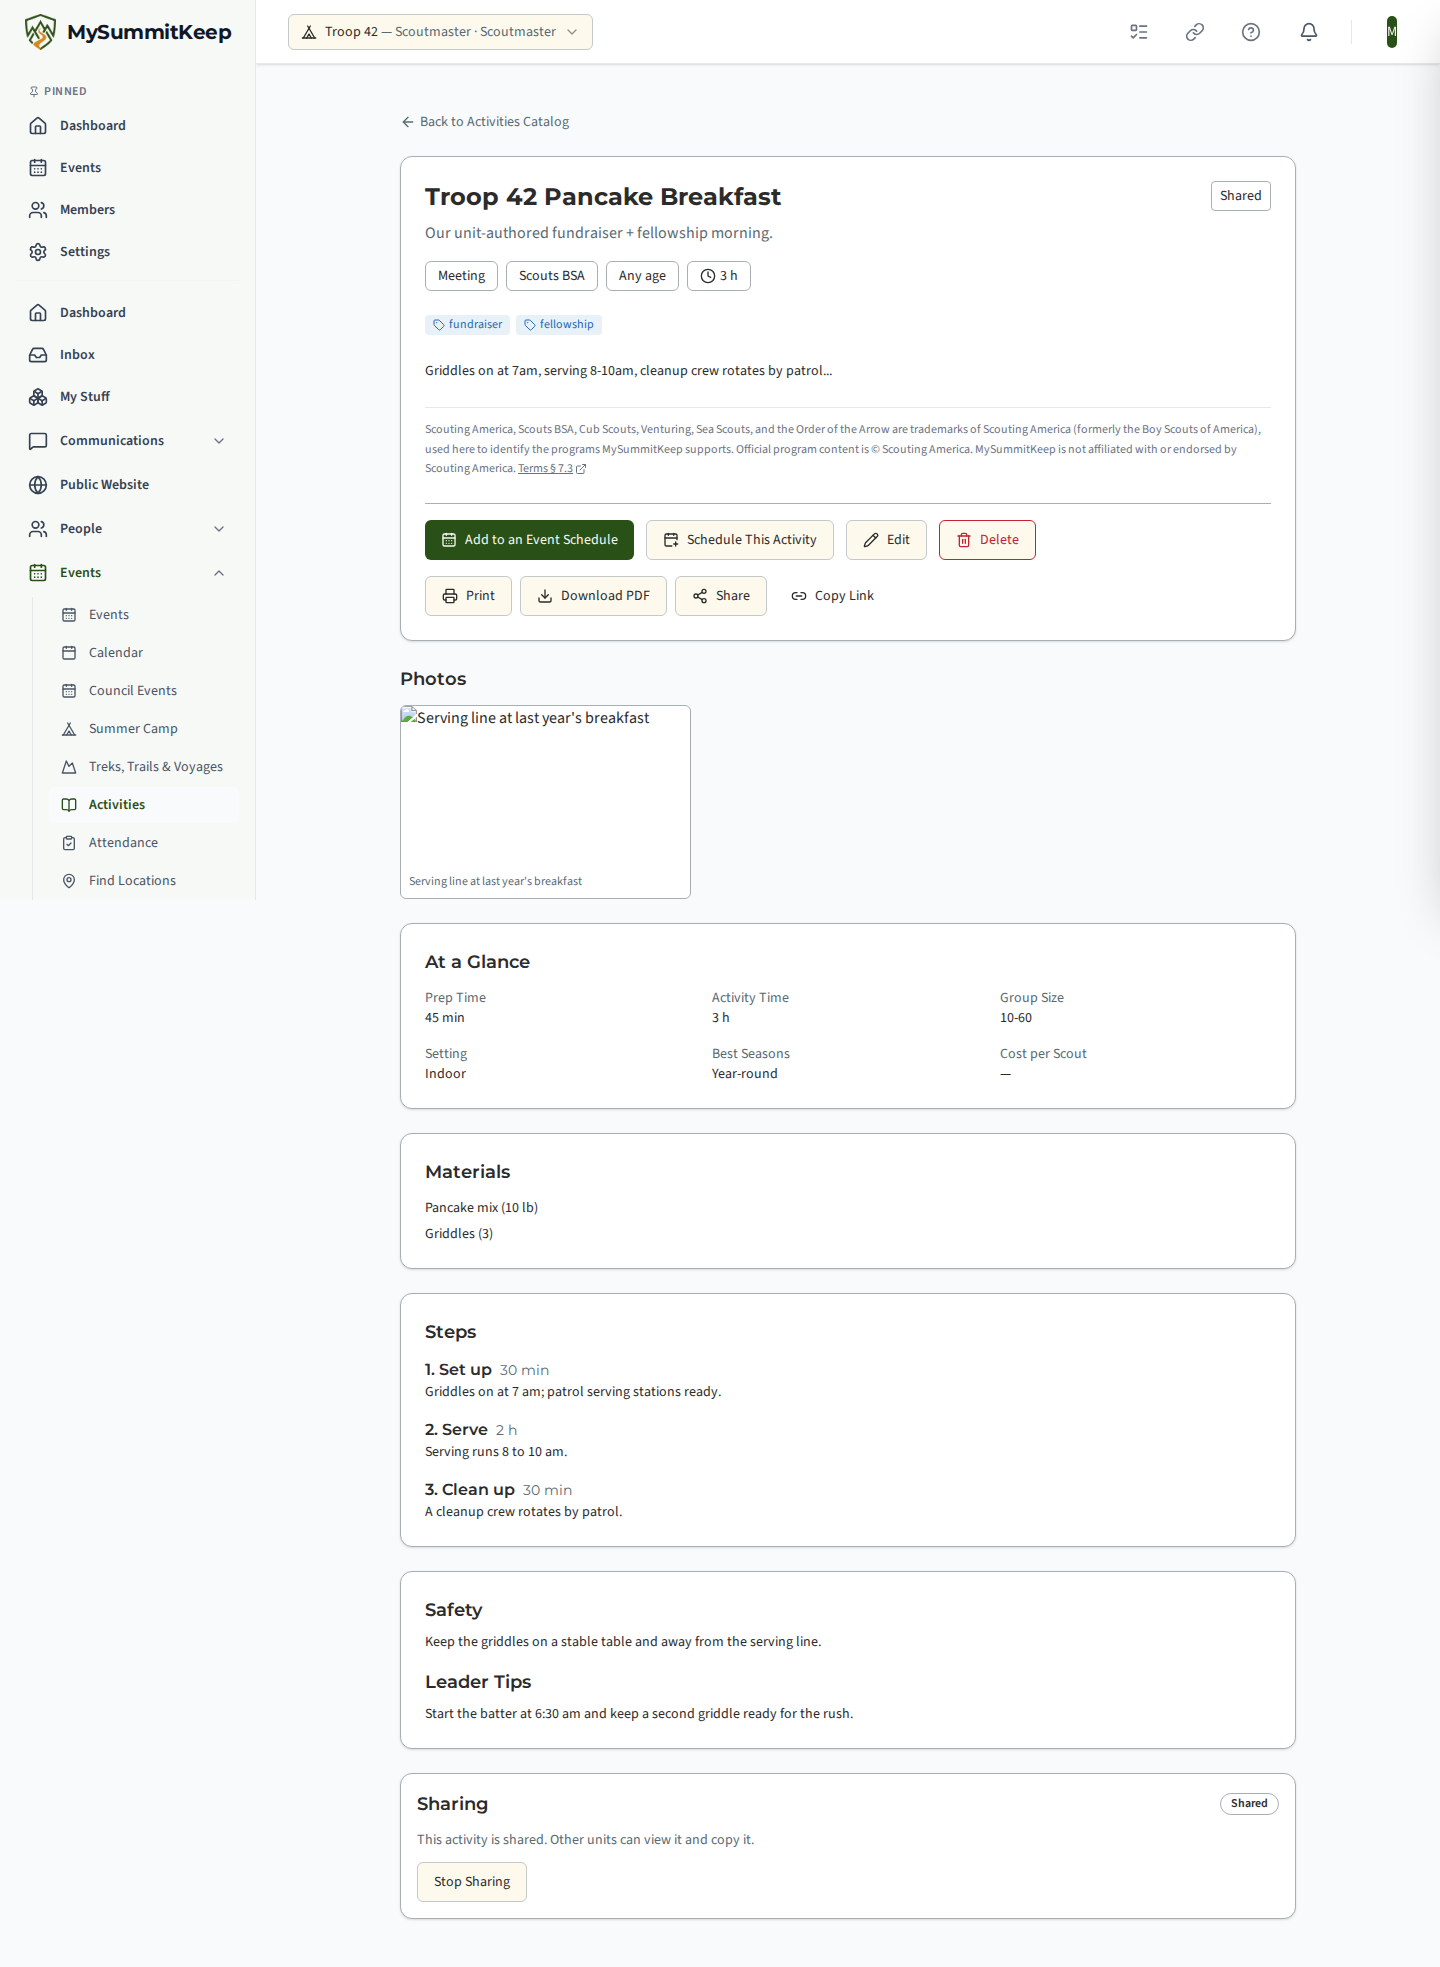The width and height of the screenshot is (1440, 1967).
Task: Click the fundraiser tag
Action: coord(467,324)
